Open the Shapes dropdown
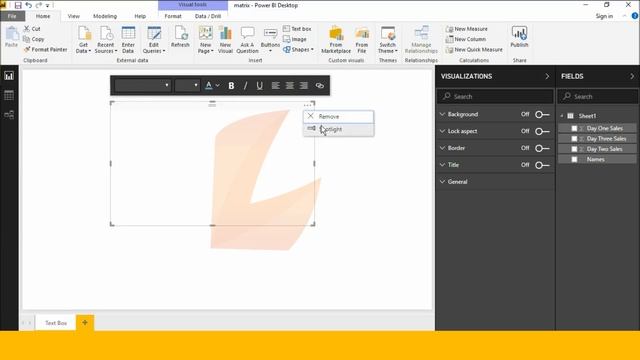 (298, 49)
